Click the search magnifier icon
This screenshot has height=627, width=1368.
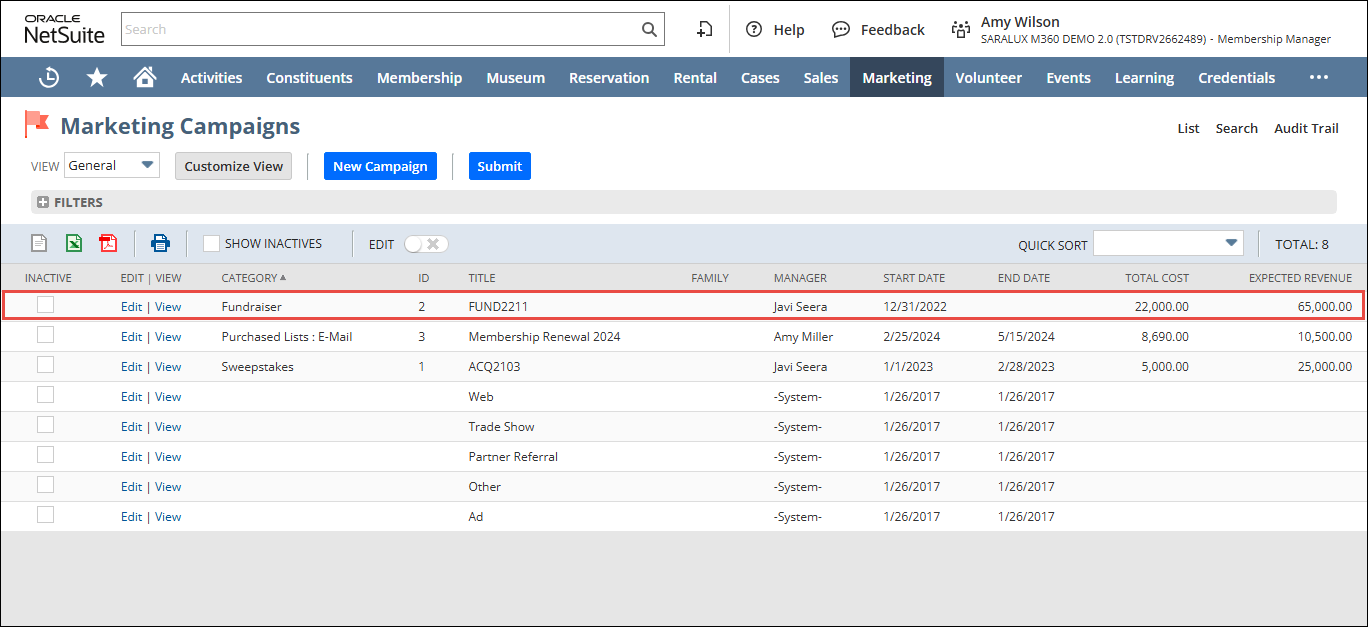click(649, 30)
